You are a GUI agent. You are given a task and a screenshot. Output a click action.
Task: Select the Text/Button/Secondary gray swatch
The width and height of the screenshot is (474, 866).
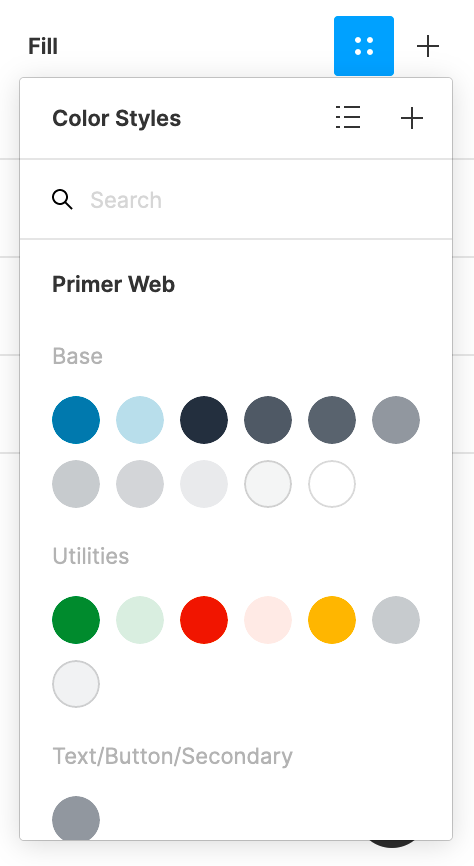(x=76, y=818)
